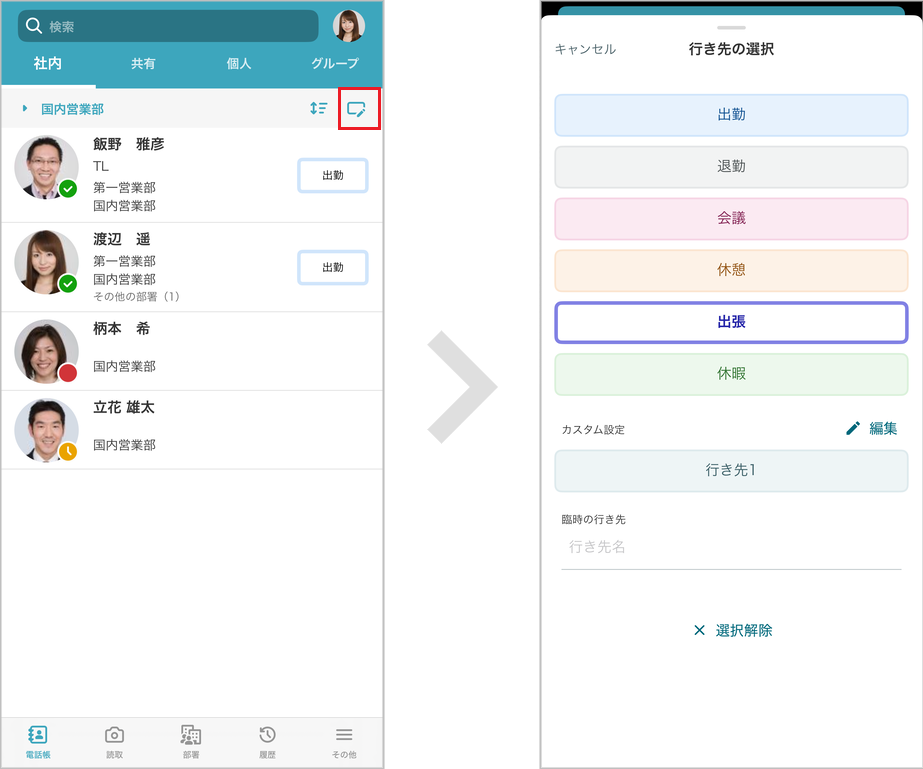Image resolution: width=923 pixels, height=769 pixels.
Task: Select the orange 休憩 destination option
Action: click(731, 270)
